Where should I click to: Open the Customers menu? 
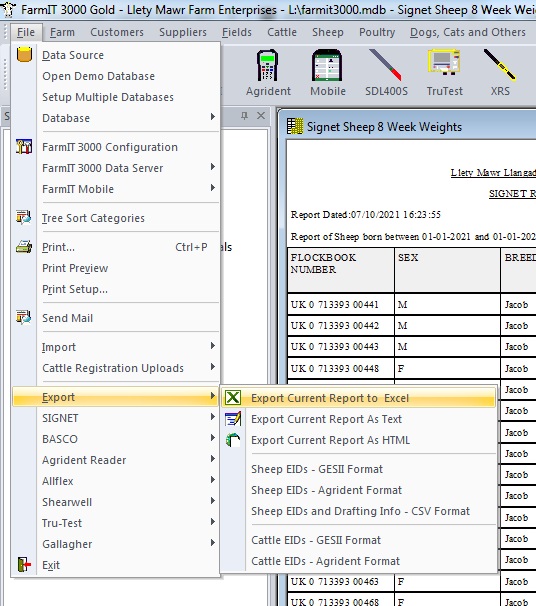pyautogui.click(x=117, y=32)
